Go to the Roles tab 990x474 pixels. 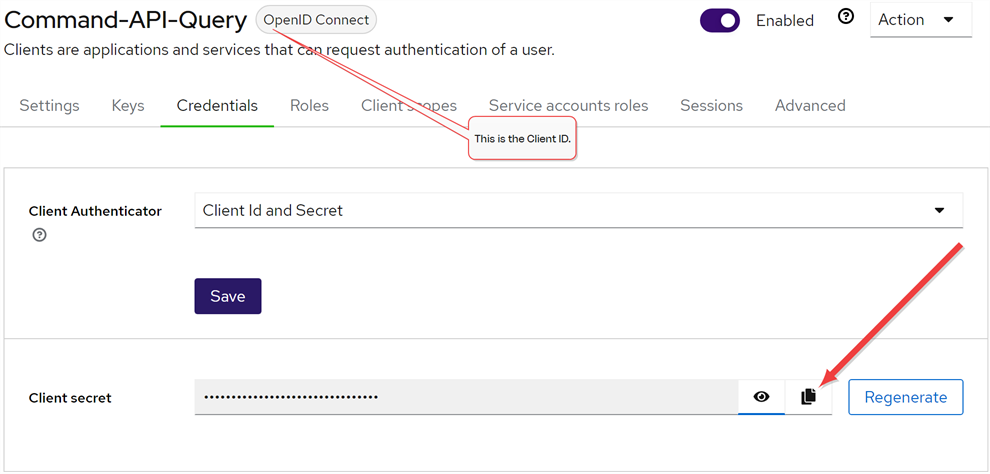coord(309,105)
